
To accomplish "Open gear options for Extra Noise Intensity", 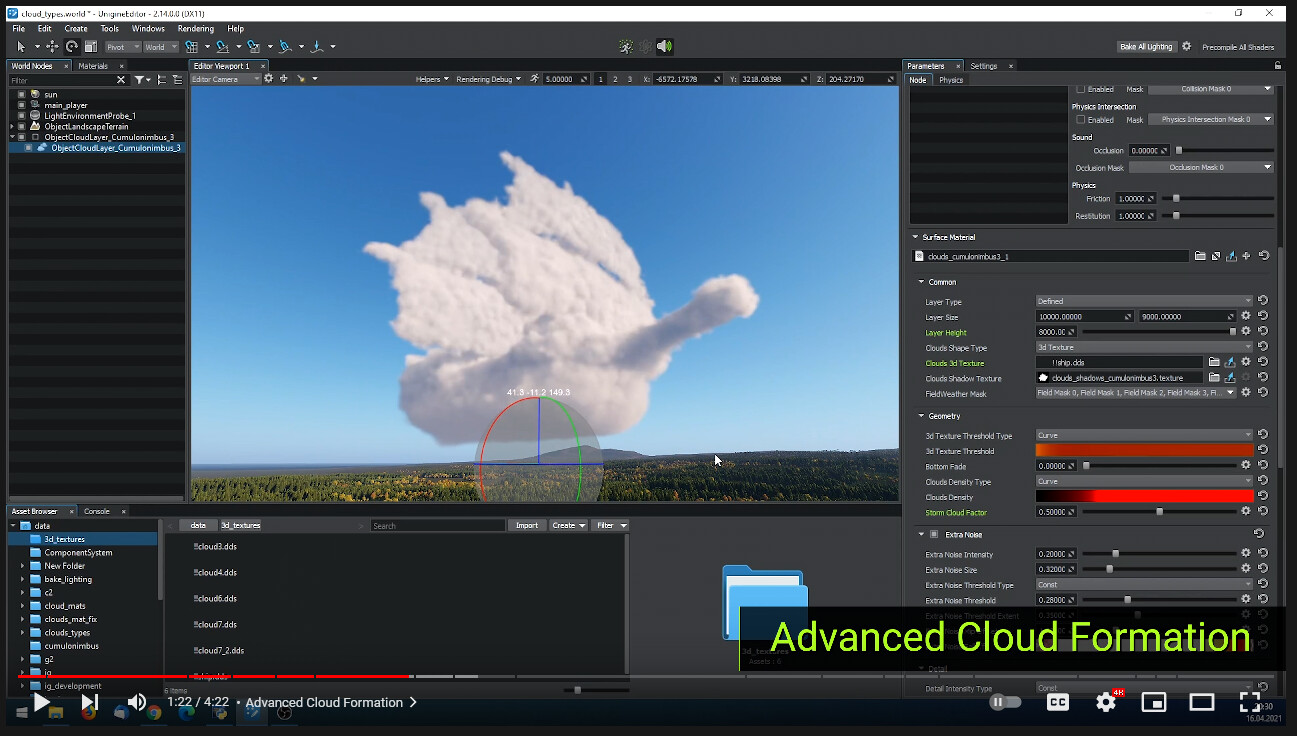I will click(1246, 554).
